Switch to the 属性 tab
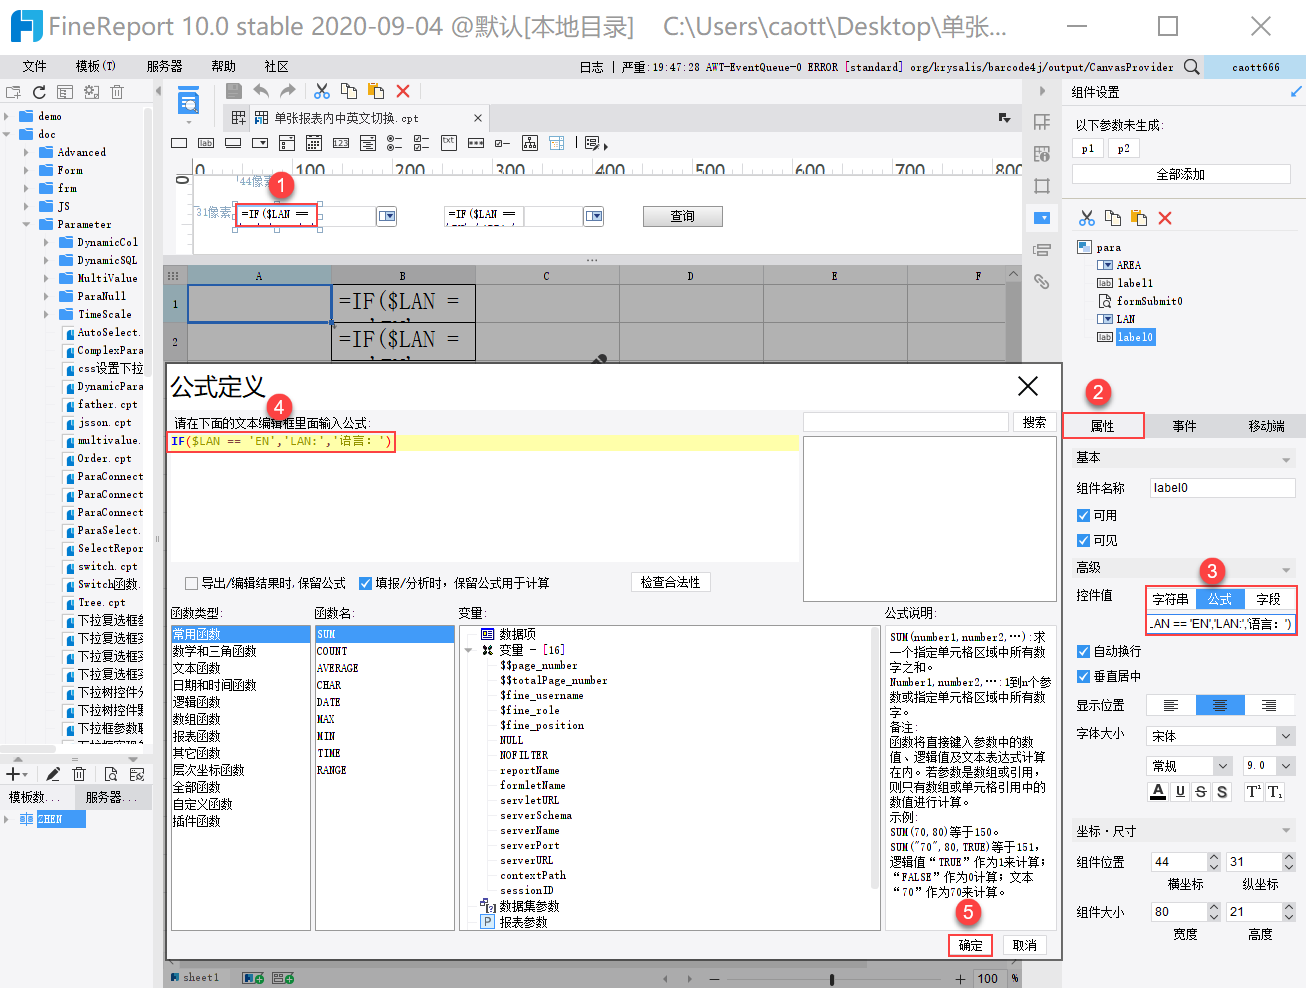 [1103, 426]
